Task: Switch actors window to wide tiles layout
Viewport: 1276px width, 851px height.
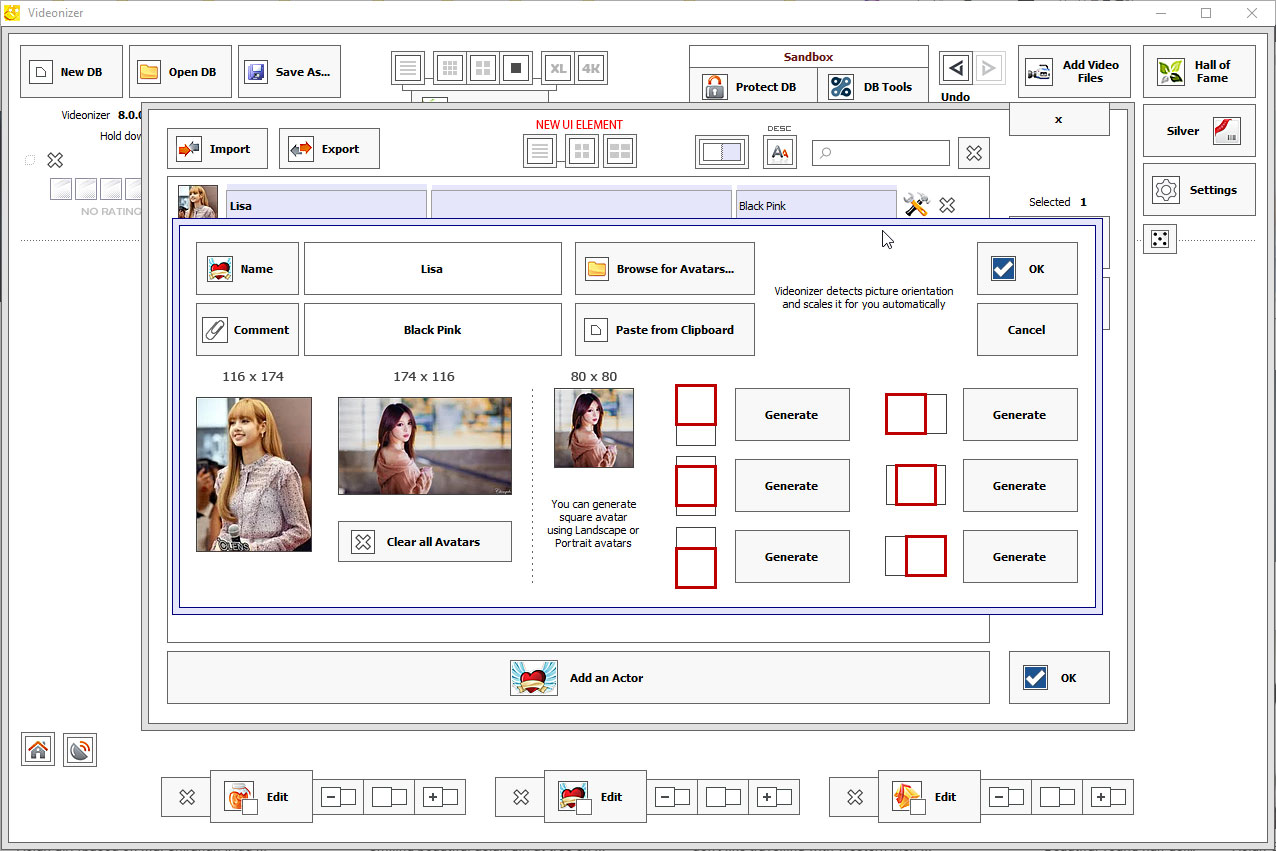Action: pos(620,151)
